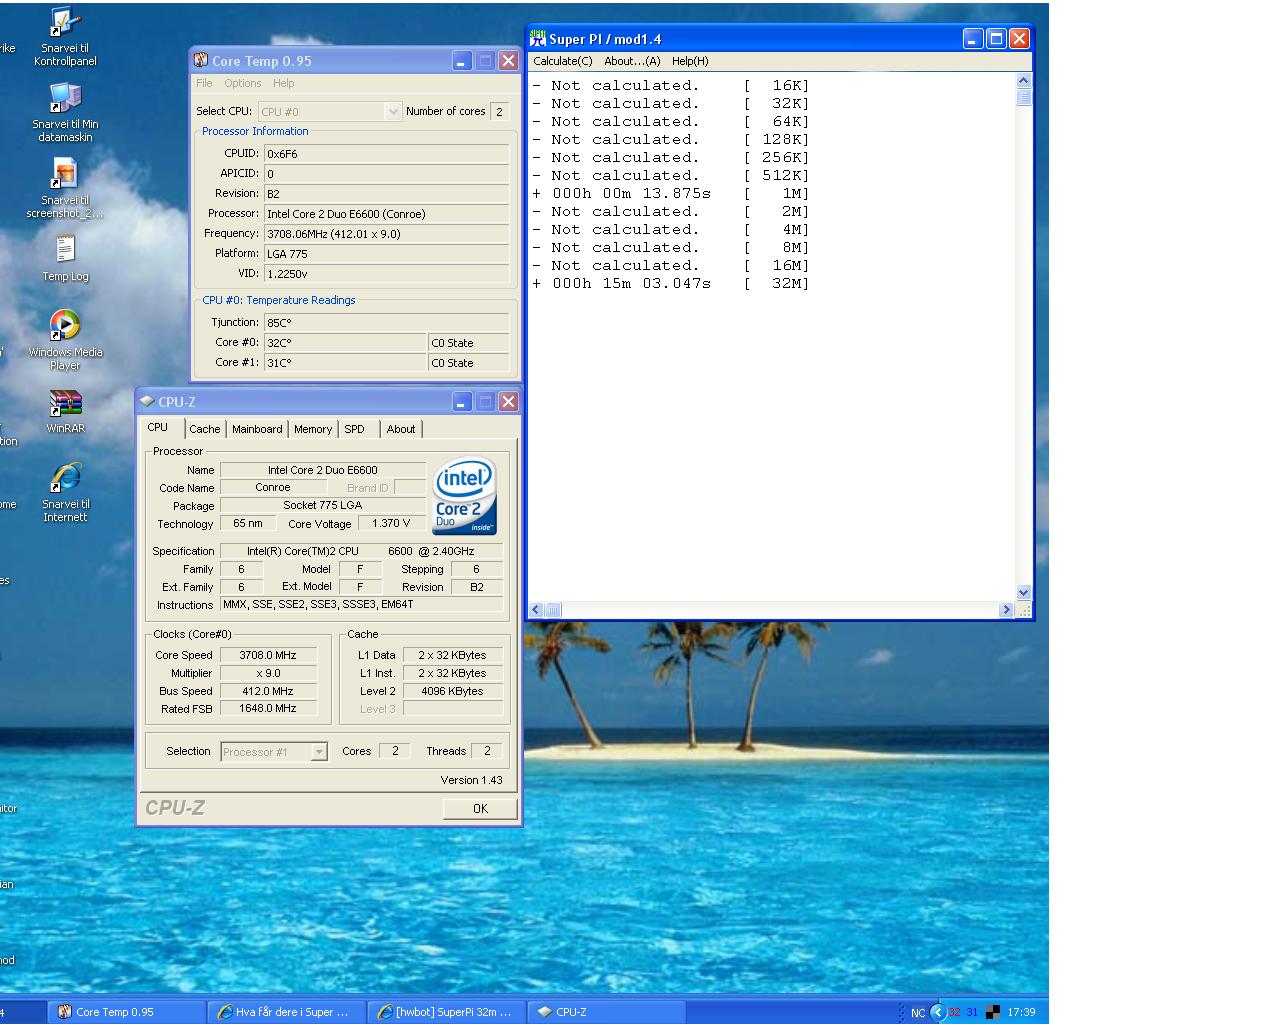Click Super PI vertical scrollbar down arrow
This screenshot has width=1280, height=1024.
(x=1023, y=592)
